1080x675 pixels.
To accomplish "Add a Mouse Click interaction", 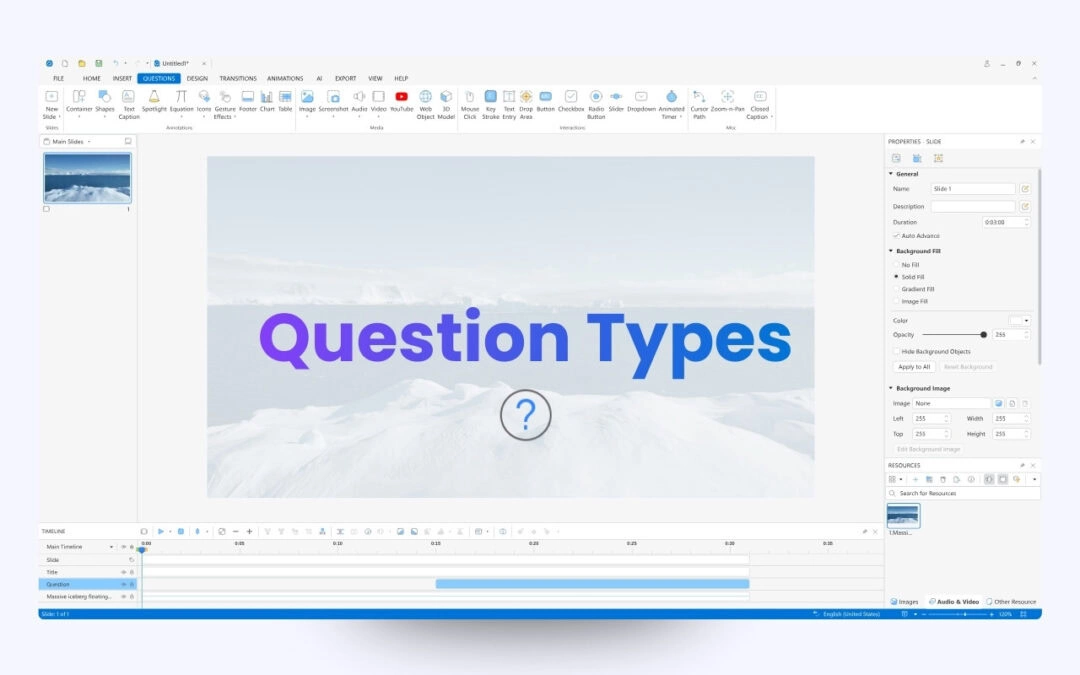I will tap(470, 104).
